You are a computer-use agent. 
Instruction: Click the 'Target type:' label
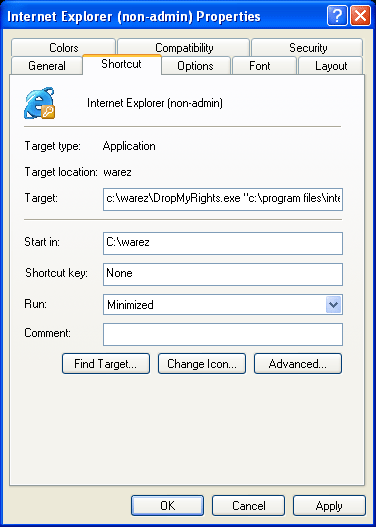53,146
